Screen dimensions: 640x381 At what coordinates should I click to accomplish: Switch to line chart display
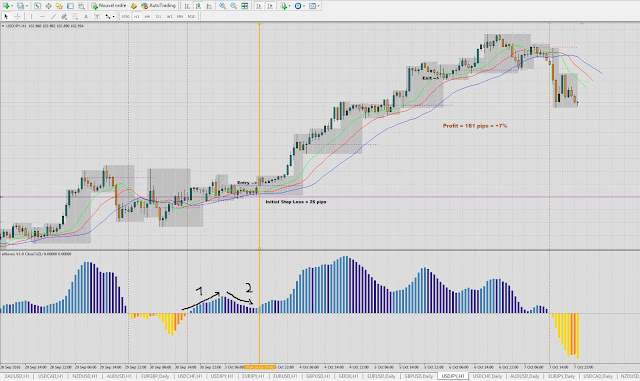click(x=209, y=6)
